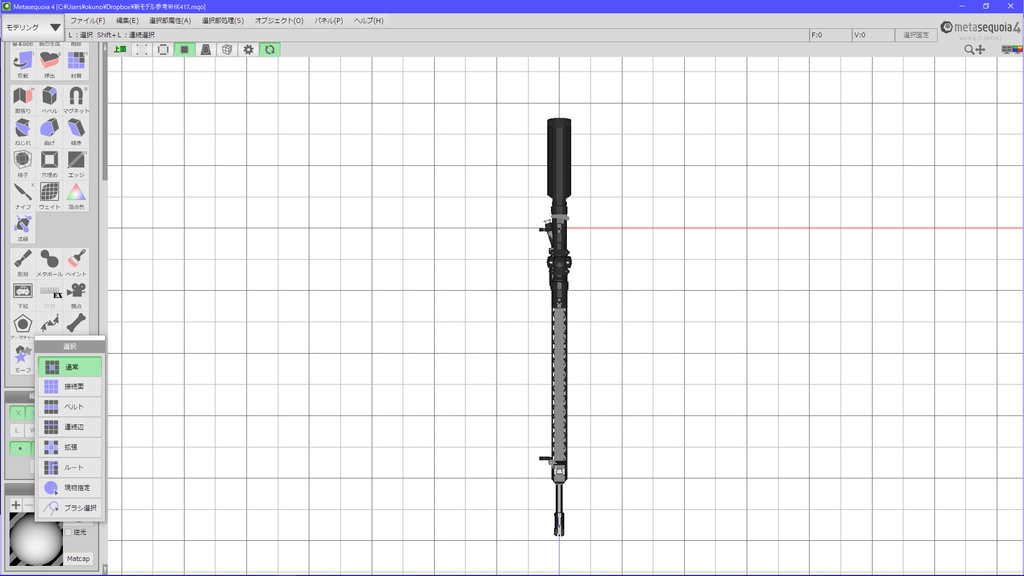This screenshot has height=576, width=1024.
Task: Select the ペイント (paint) tool
Action: coord(76,263)
